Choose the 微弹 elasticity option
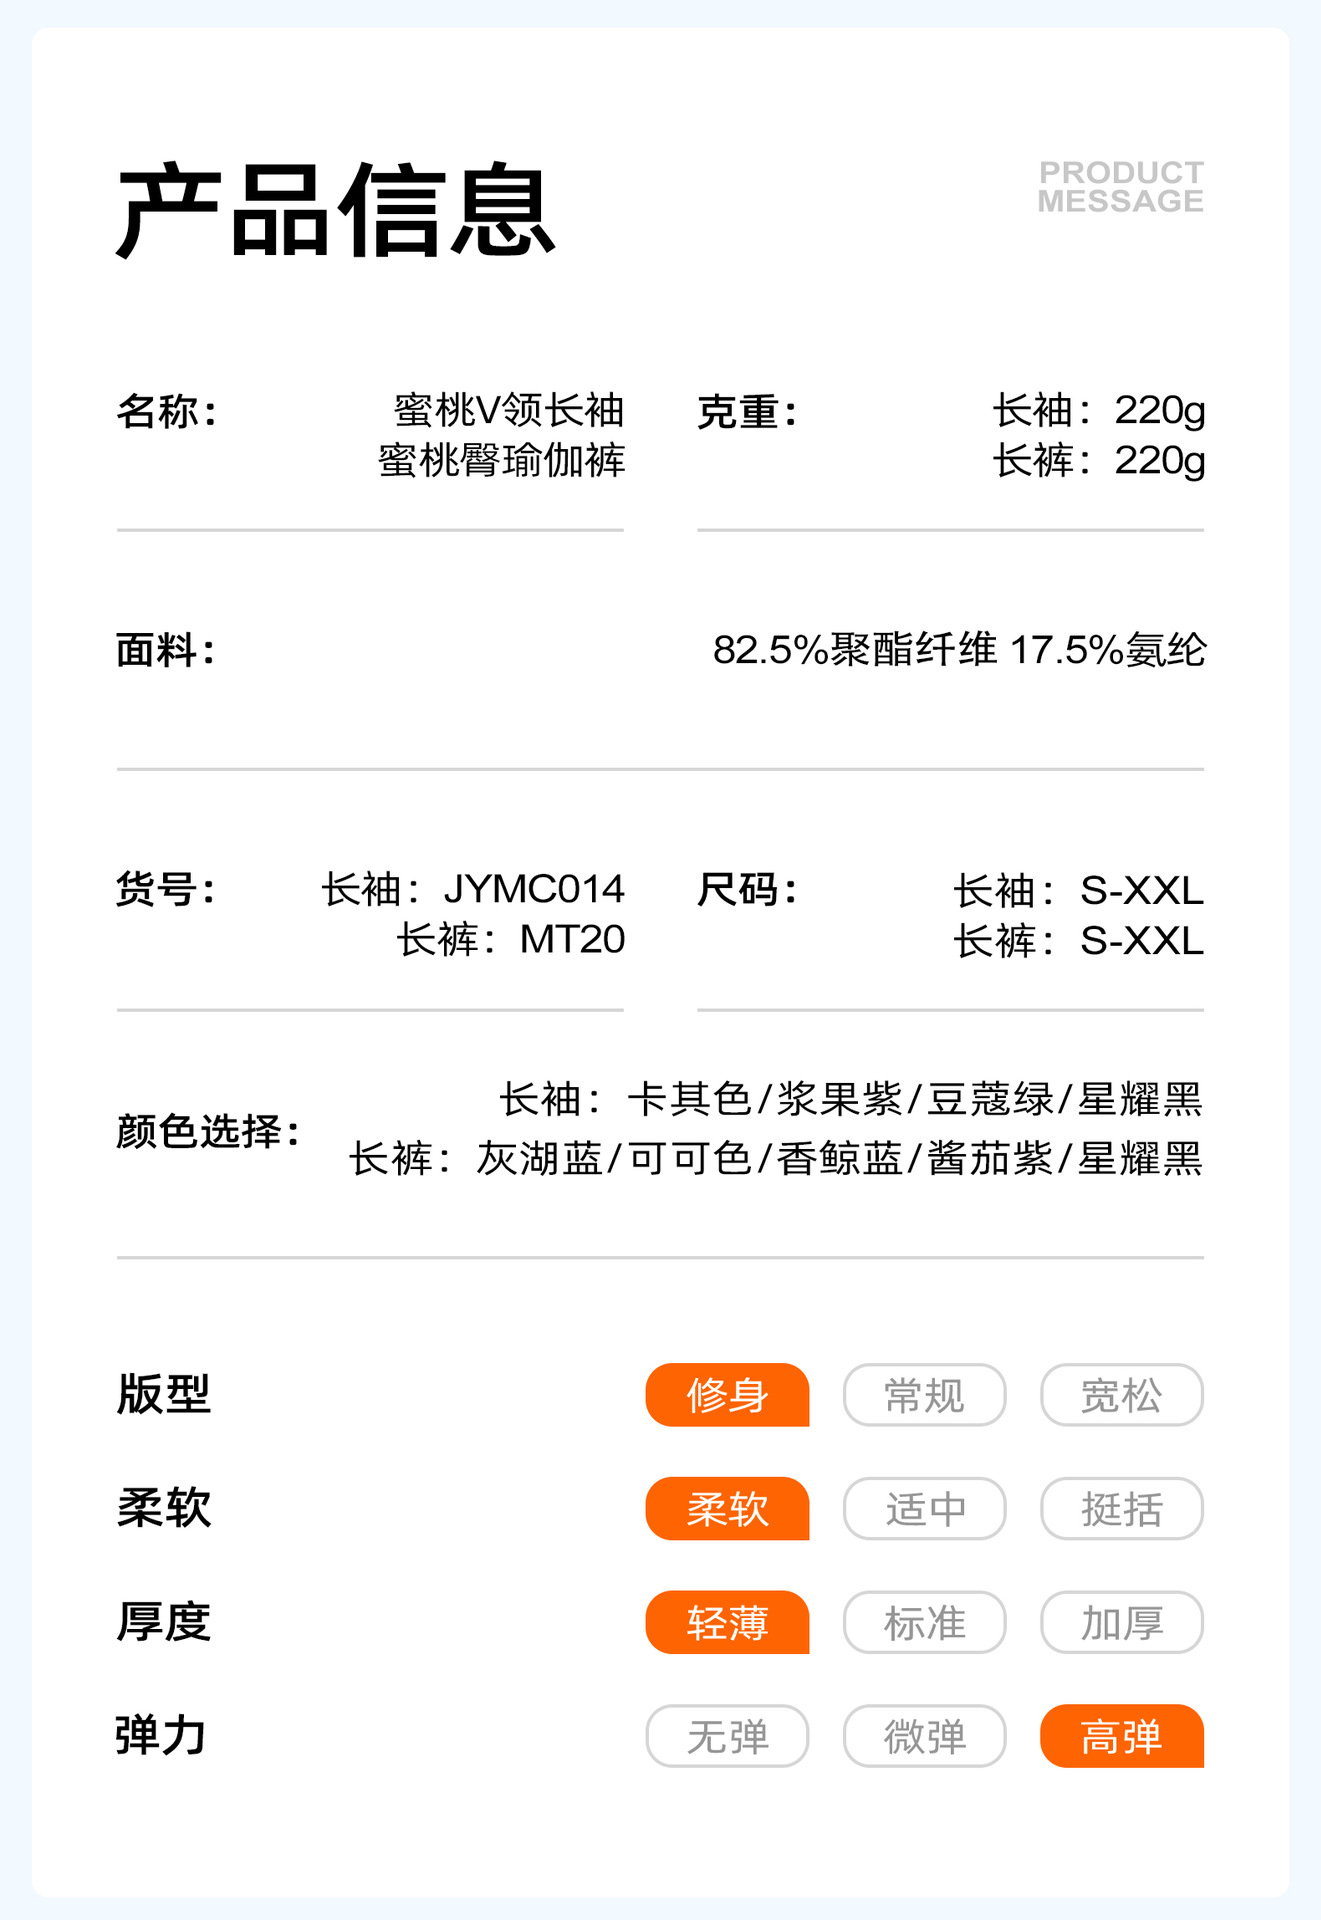This screenshot has width=1321, height=1920. (x=924, y=1737)
